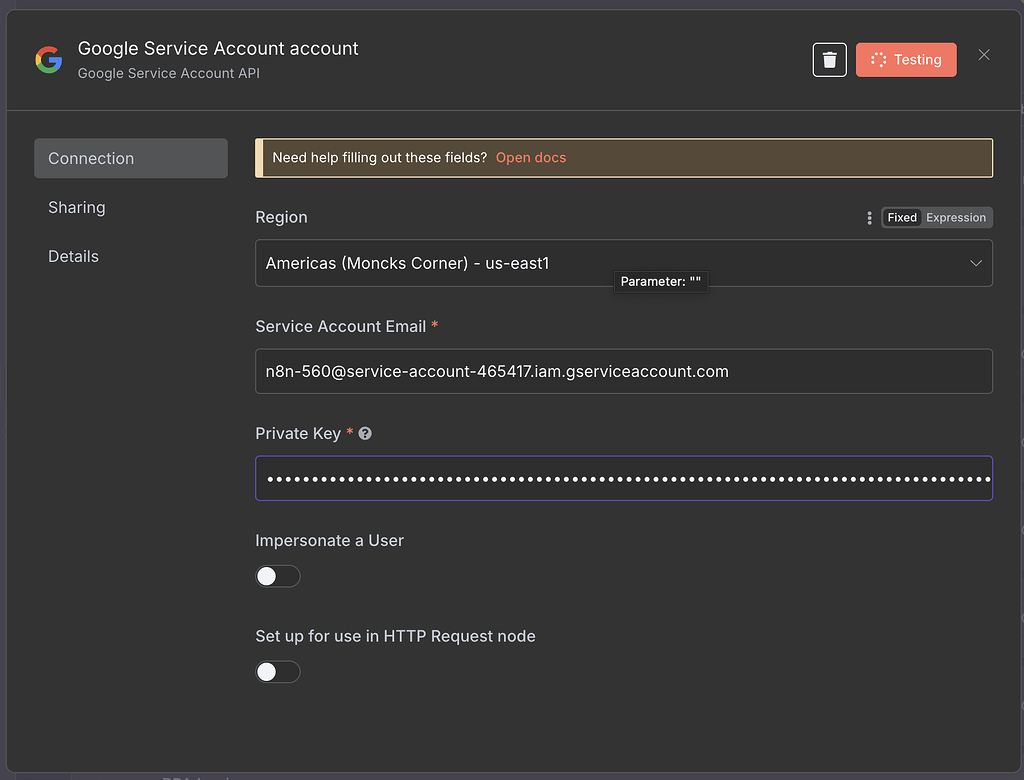Click the Testing button
Viewport: 1024px width, 780px height.
[906, 59]
